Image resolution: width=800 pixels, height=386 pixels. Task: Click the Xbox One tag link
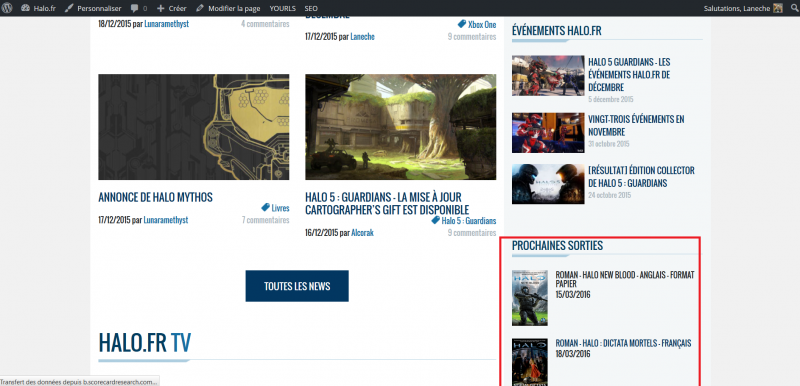point(482,24)
